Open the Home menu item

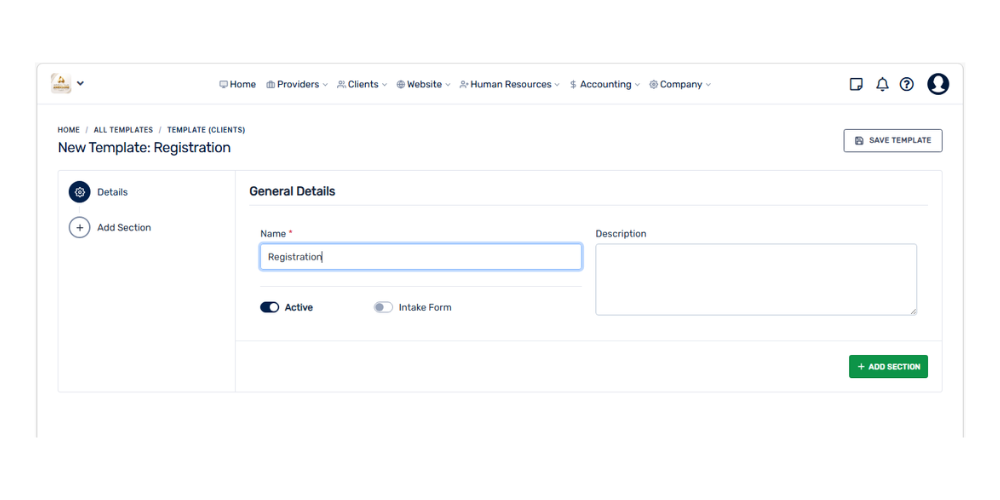(x=237, y=84)
